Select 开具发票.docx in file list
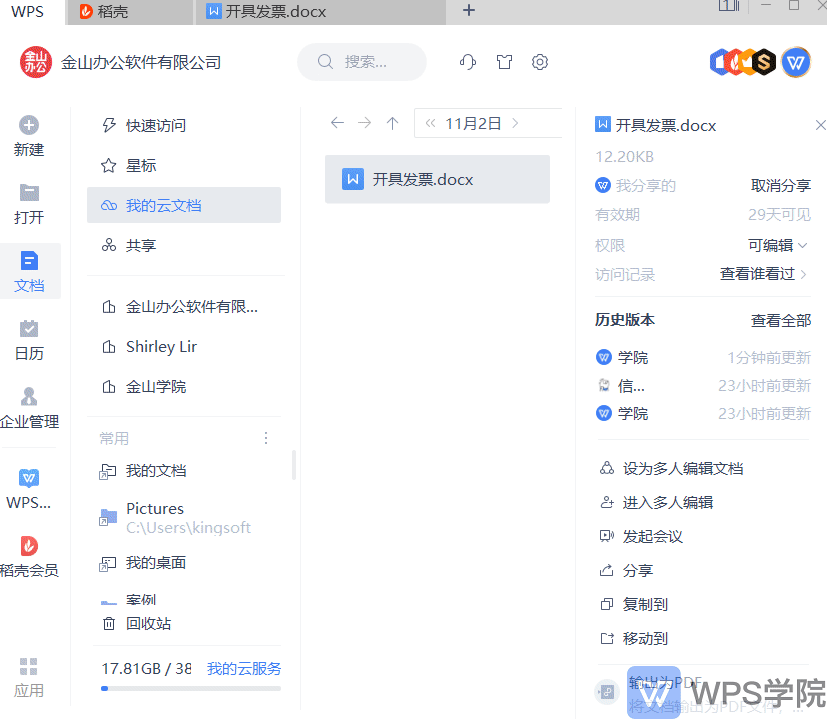The width and height of the screenshot is (827, 719). 437,179
